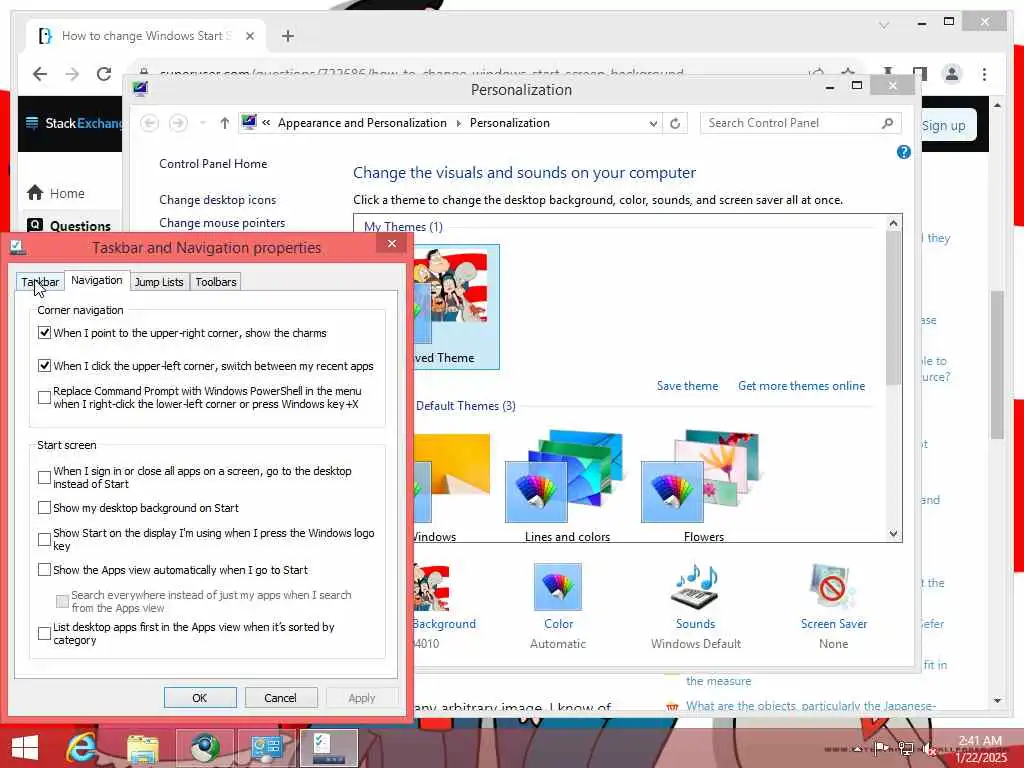This screenshot has height=768, width=1024.
Task: Click the Sign up button
Action: (944, 125)
